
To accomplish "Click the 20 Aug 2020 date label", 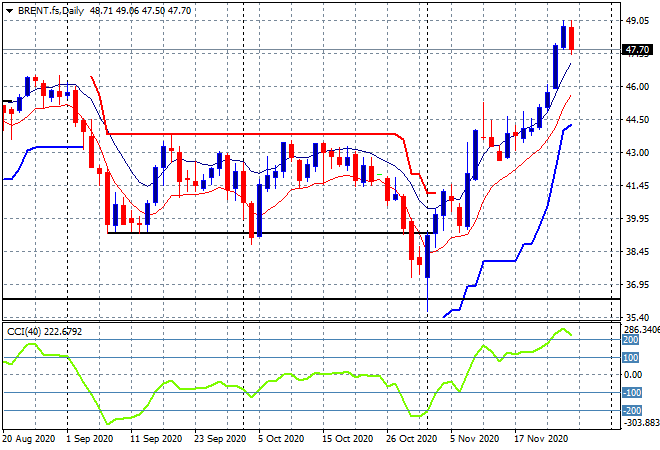I will click(x=29, y=439).
